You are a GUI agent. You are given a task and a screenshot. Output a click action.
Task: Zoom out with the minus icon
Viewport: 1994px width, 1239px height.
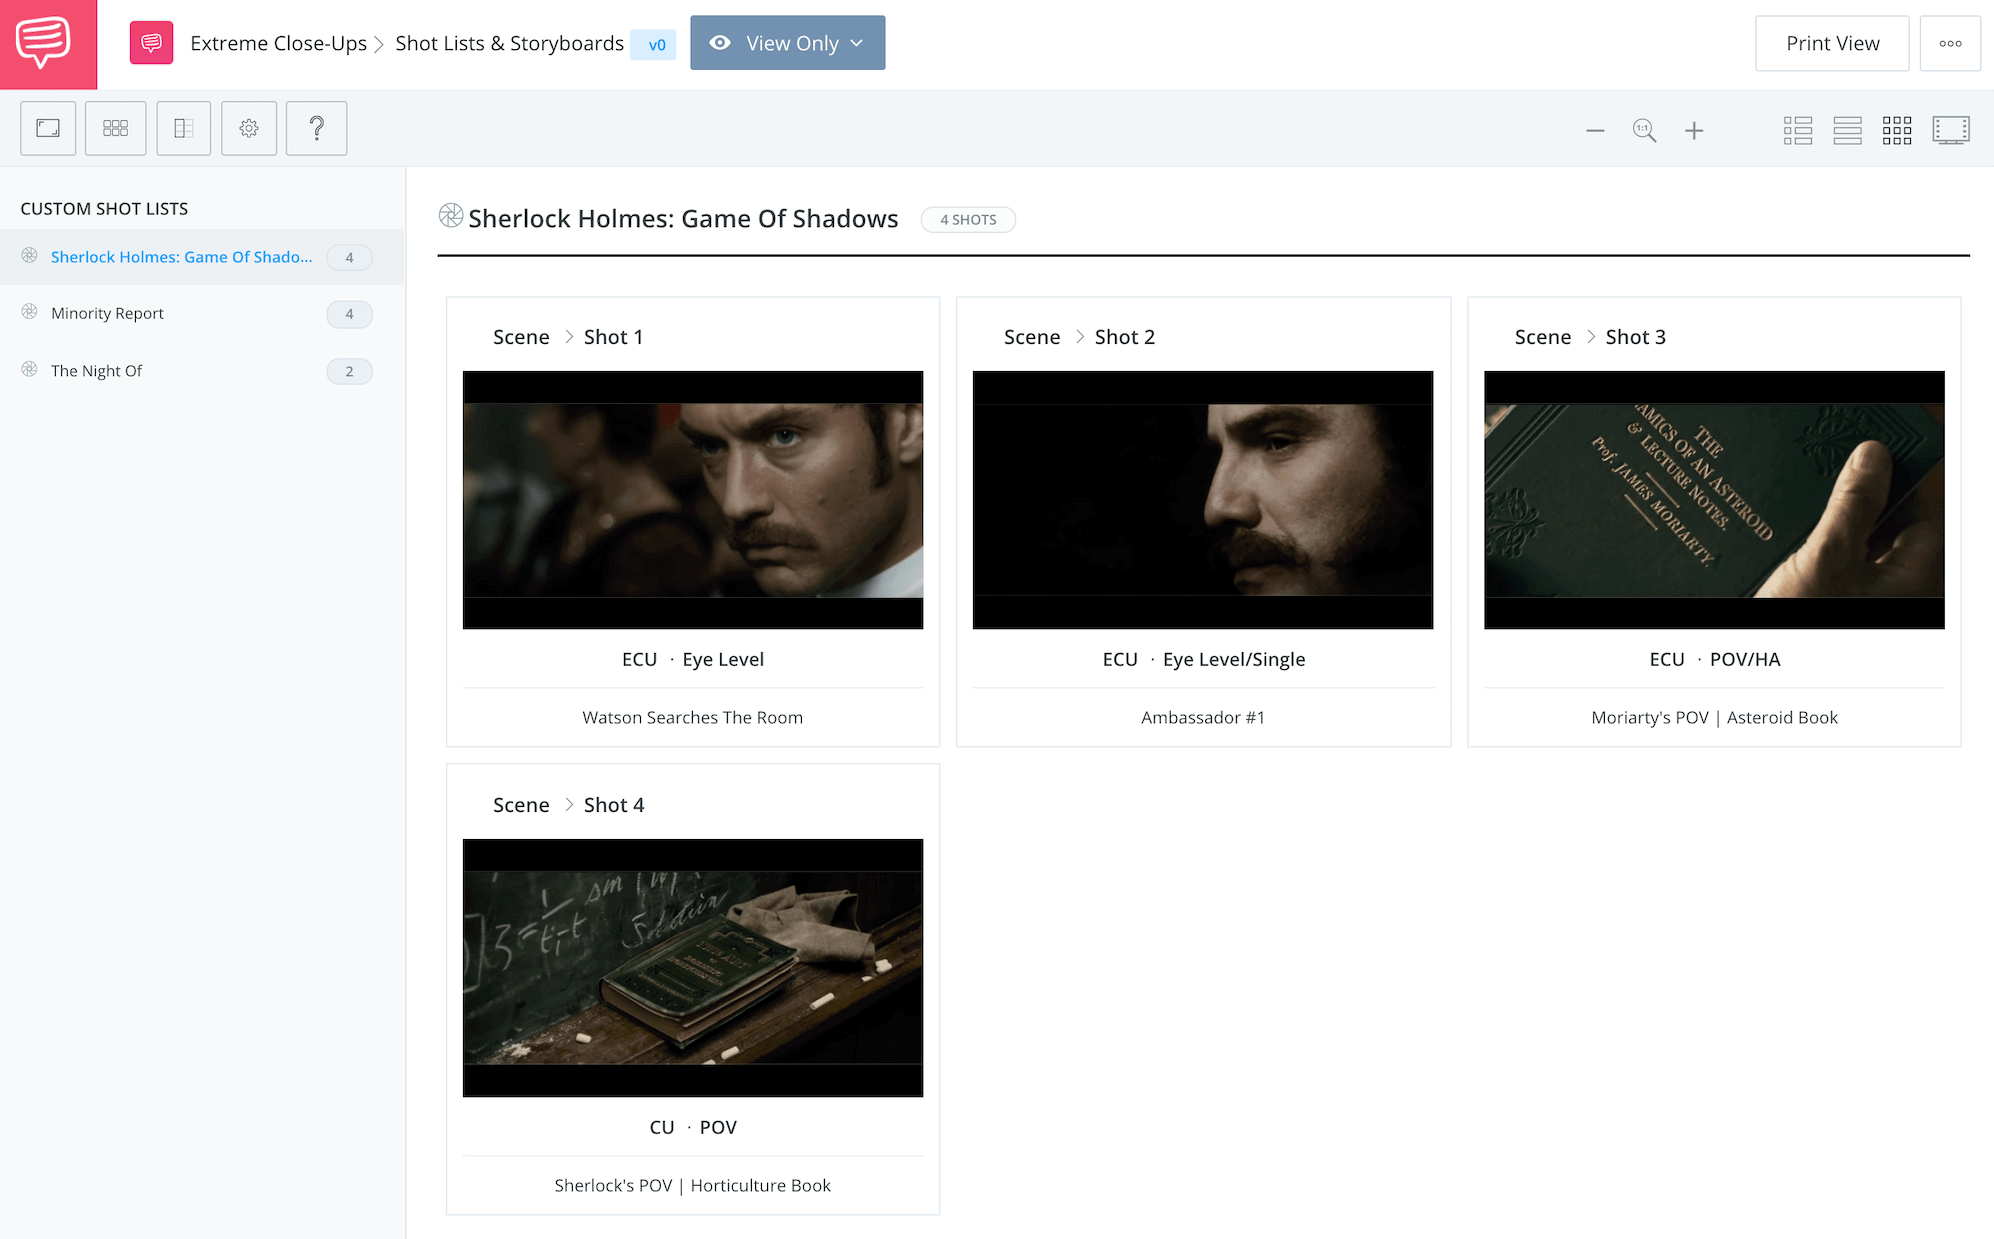[1595, 131]
